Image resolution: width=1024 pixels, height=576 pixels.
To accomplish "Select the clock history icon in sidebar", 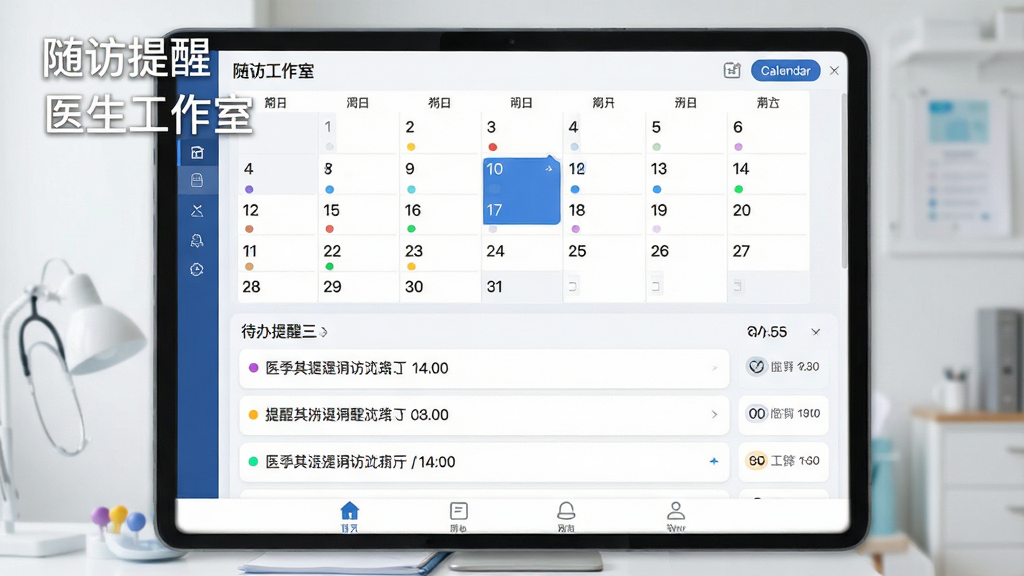I will tap(197, 269).
